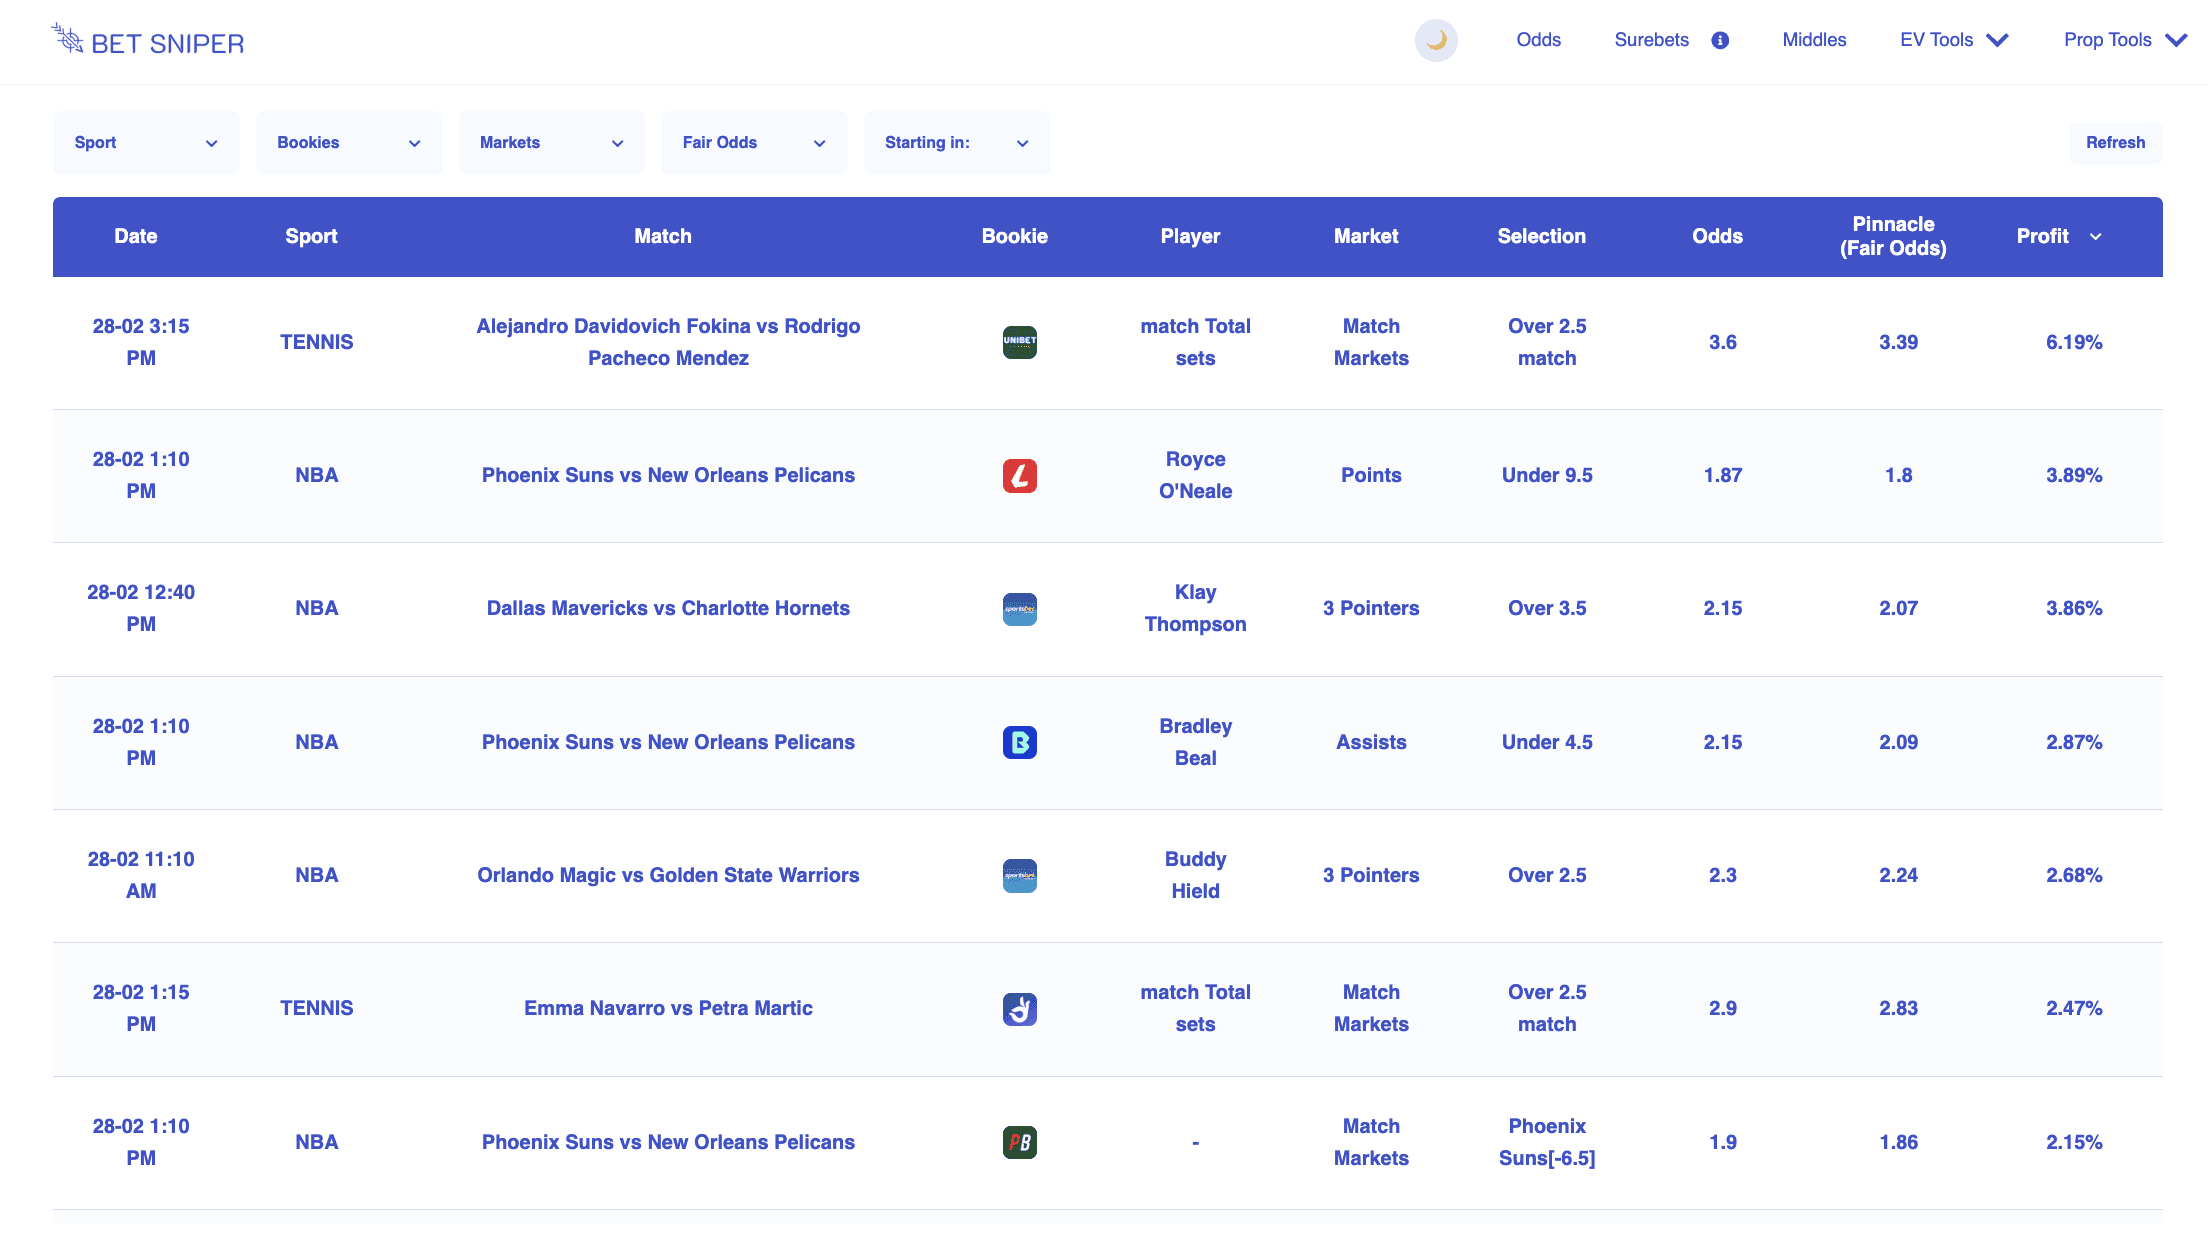2208x1244 pixels.
Task: Select Emma Navarro vs Petra Martic match
Action: pos(668,1008)
